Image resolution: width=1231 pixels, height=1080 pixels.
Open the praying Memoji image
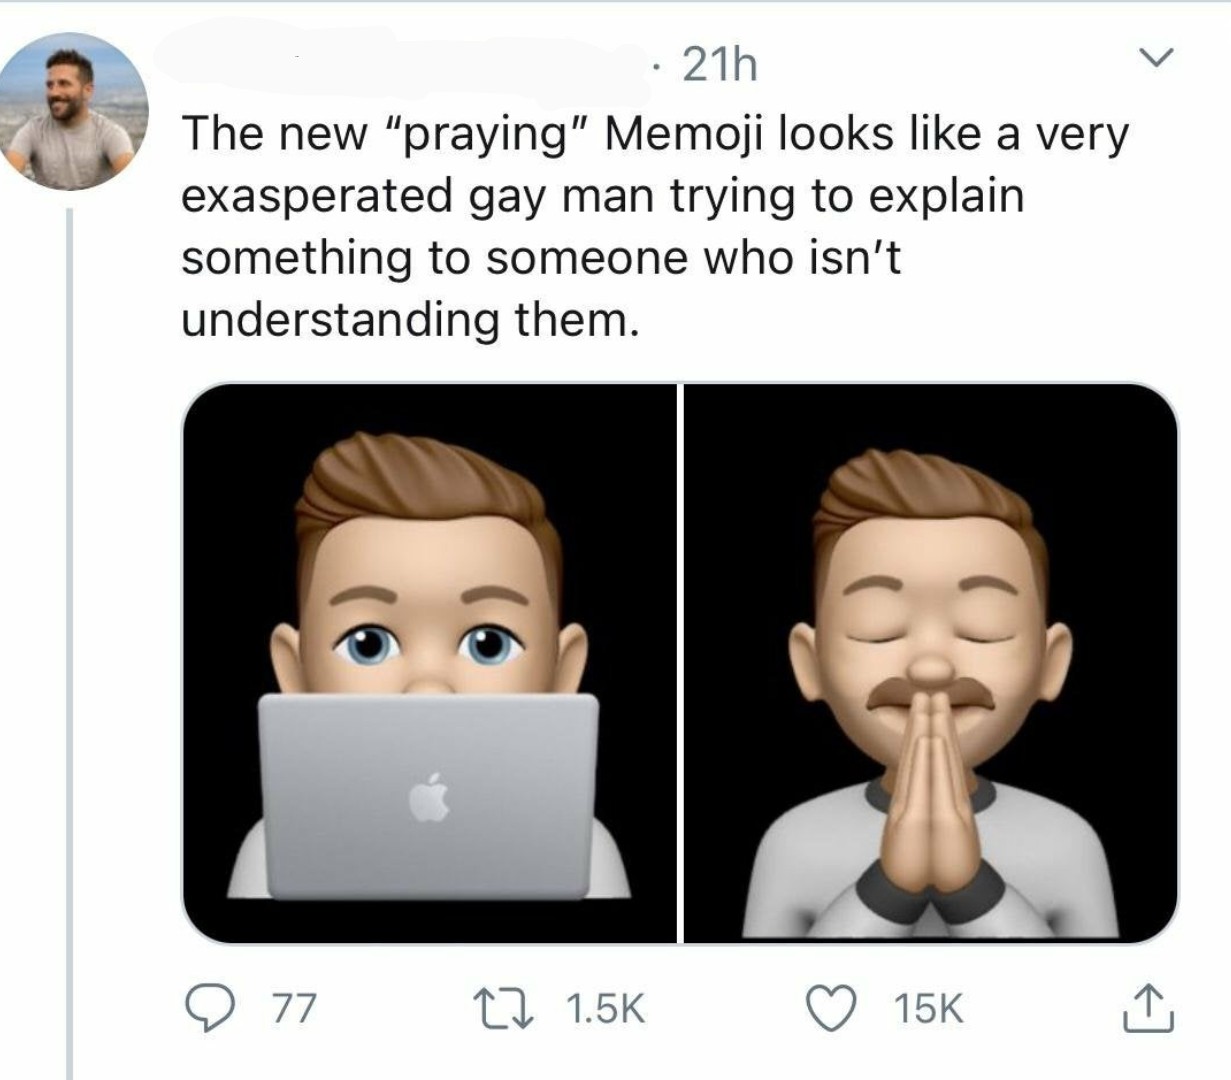[930, 663]
